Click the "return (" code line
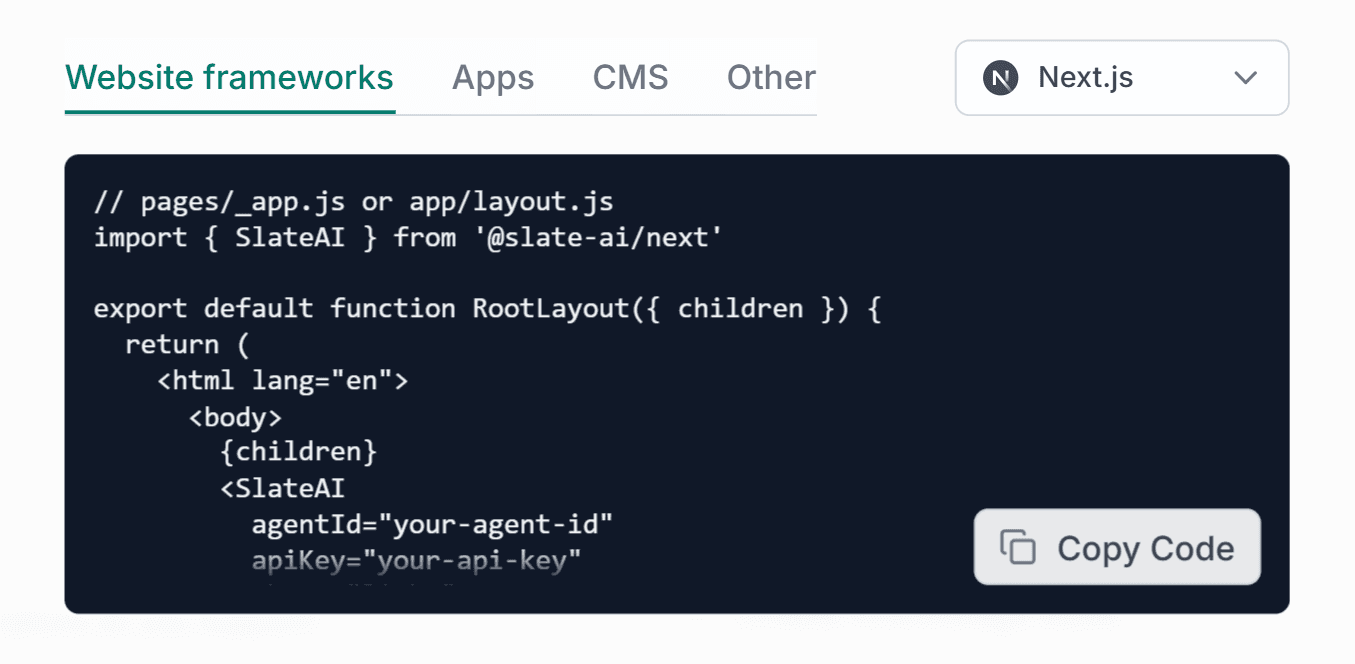This screenshot has width=1355, height=664. (187, 344)
